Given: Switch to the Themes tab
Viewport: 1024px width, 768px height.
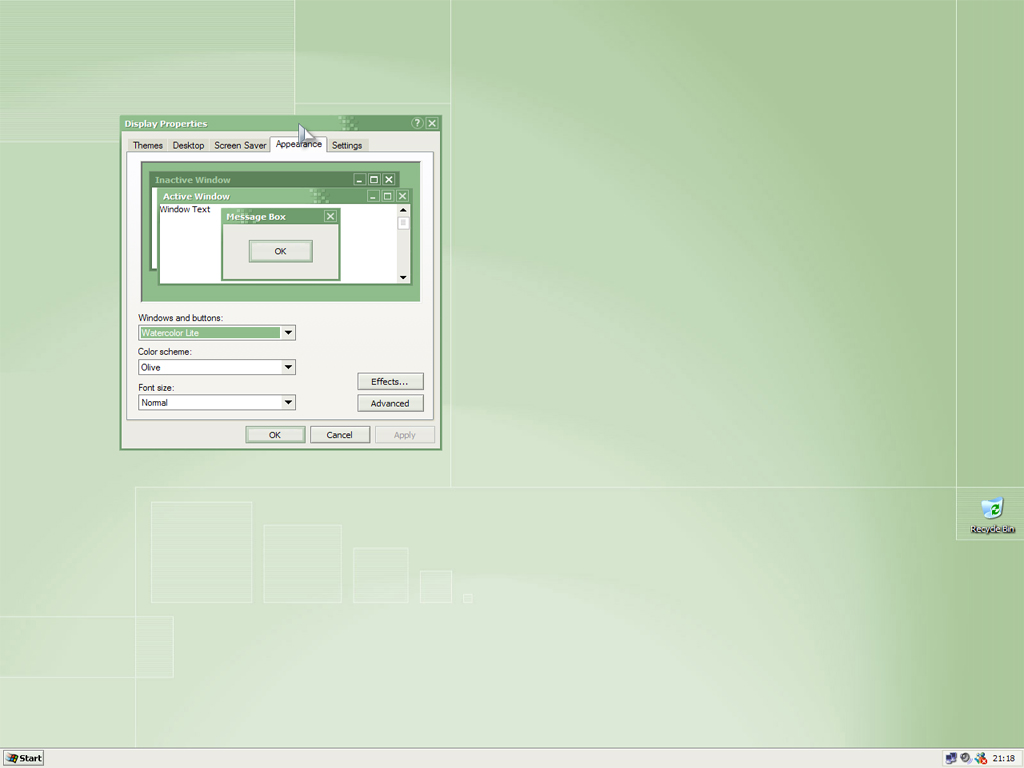Looking at the screenshot, I should pos(148,145).
